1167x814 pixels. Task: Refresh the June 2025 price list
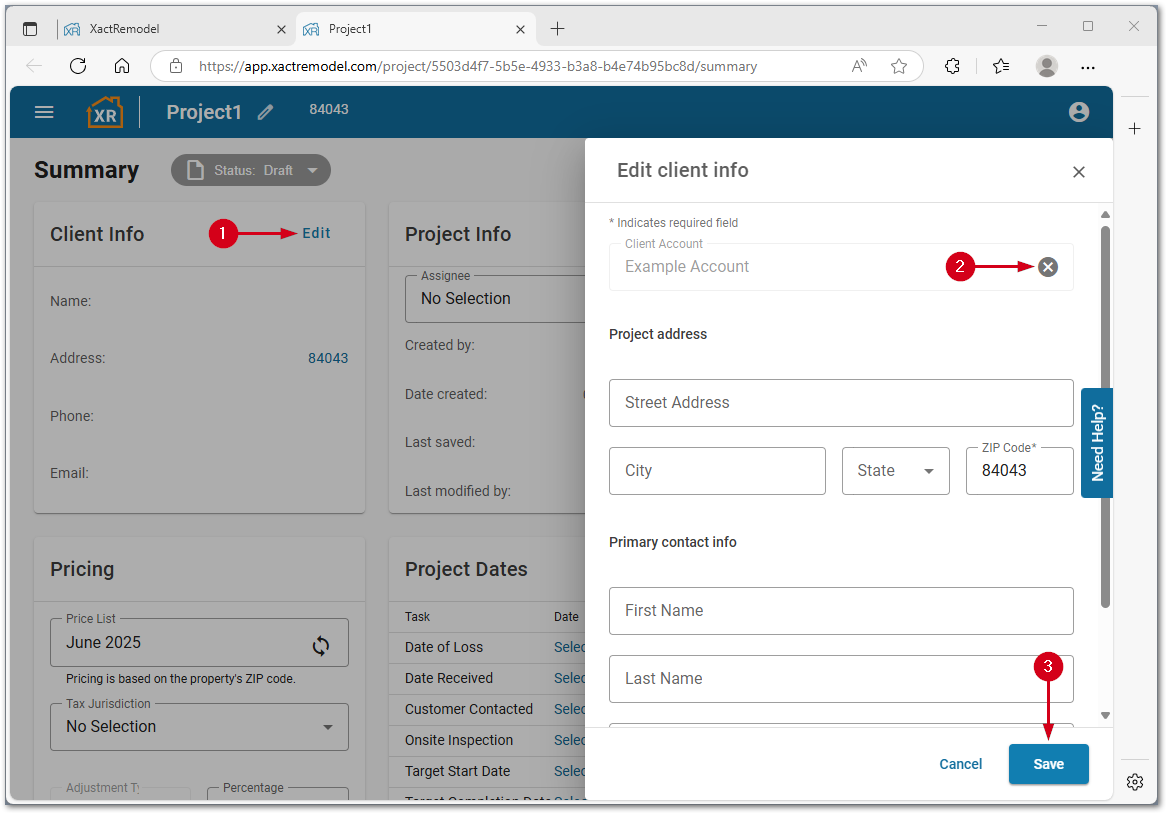tap(321, 645)
